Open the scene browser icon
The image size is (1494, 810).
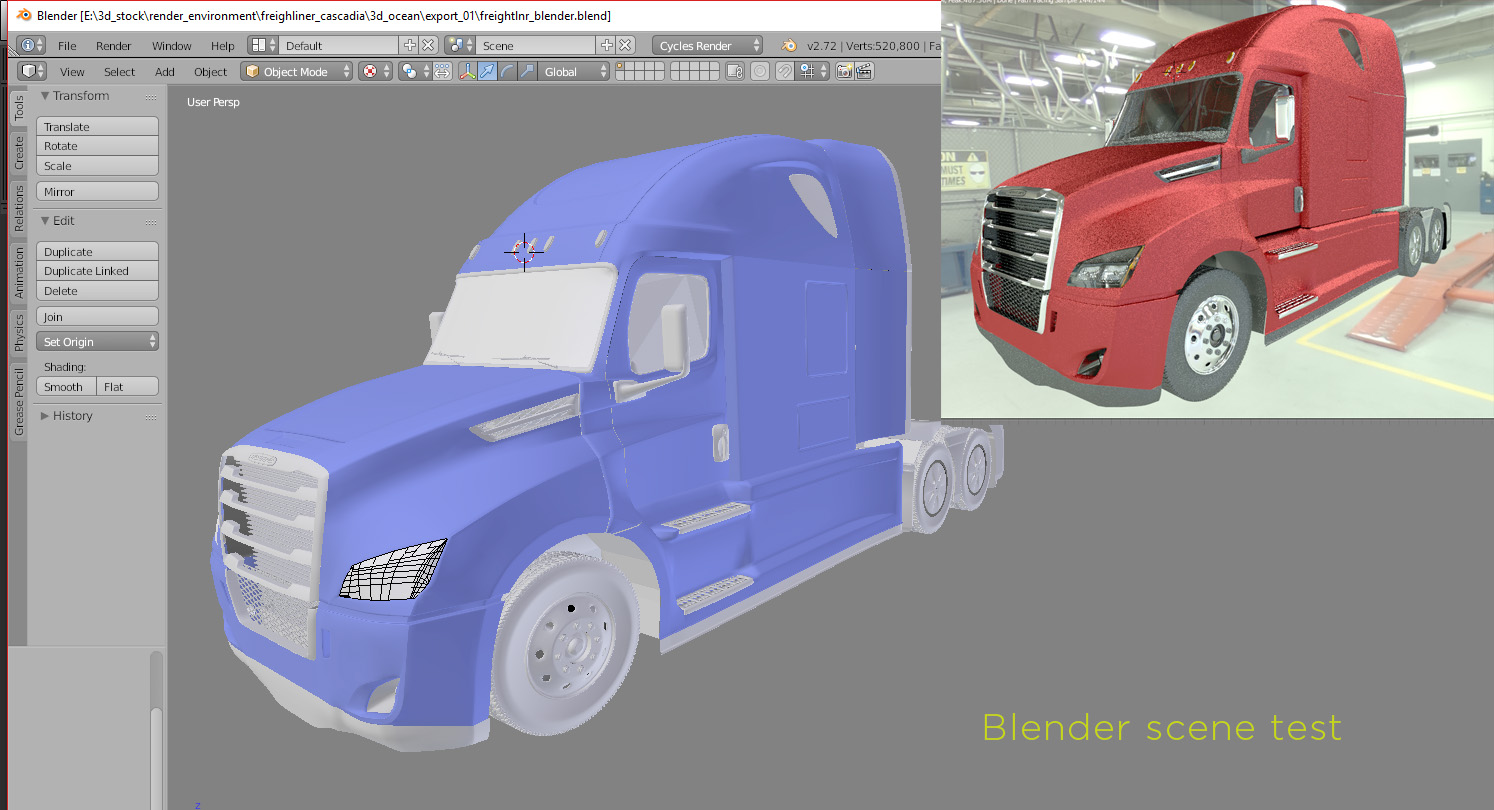[461, 46]
